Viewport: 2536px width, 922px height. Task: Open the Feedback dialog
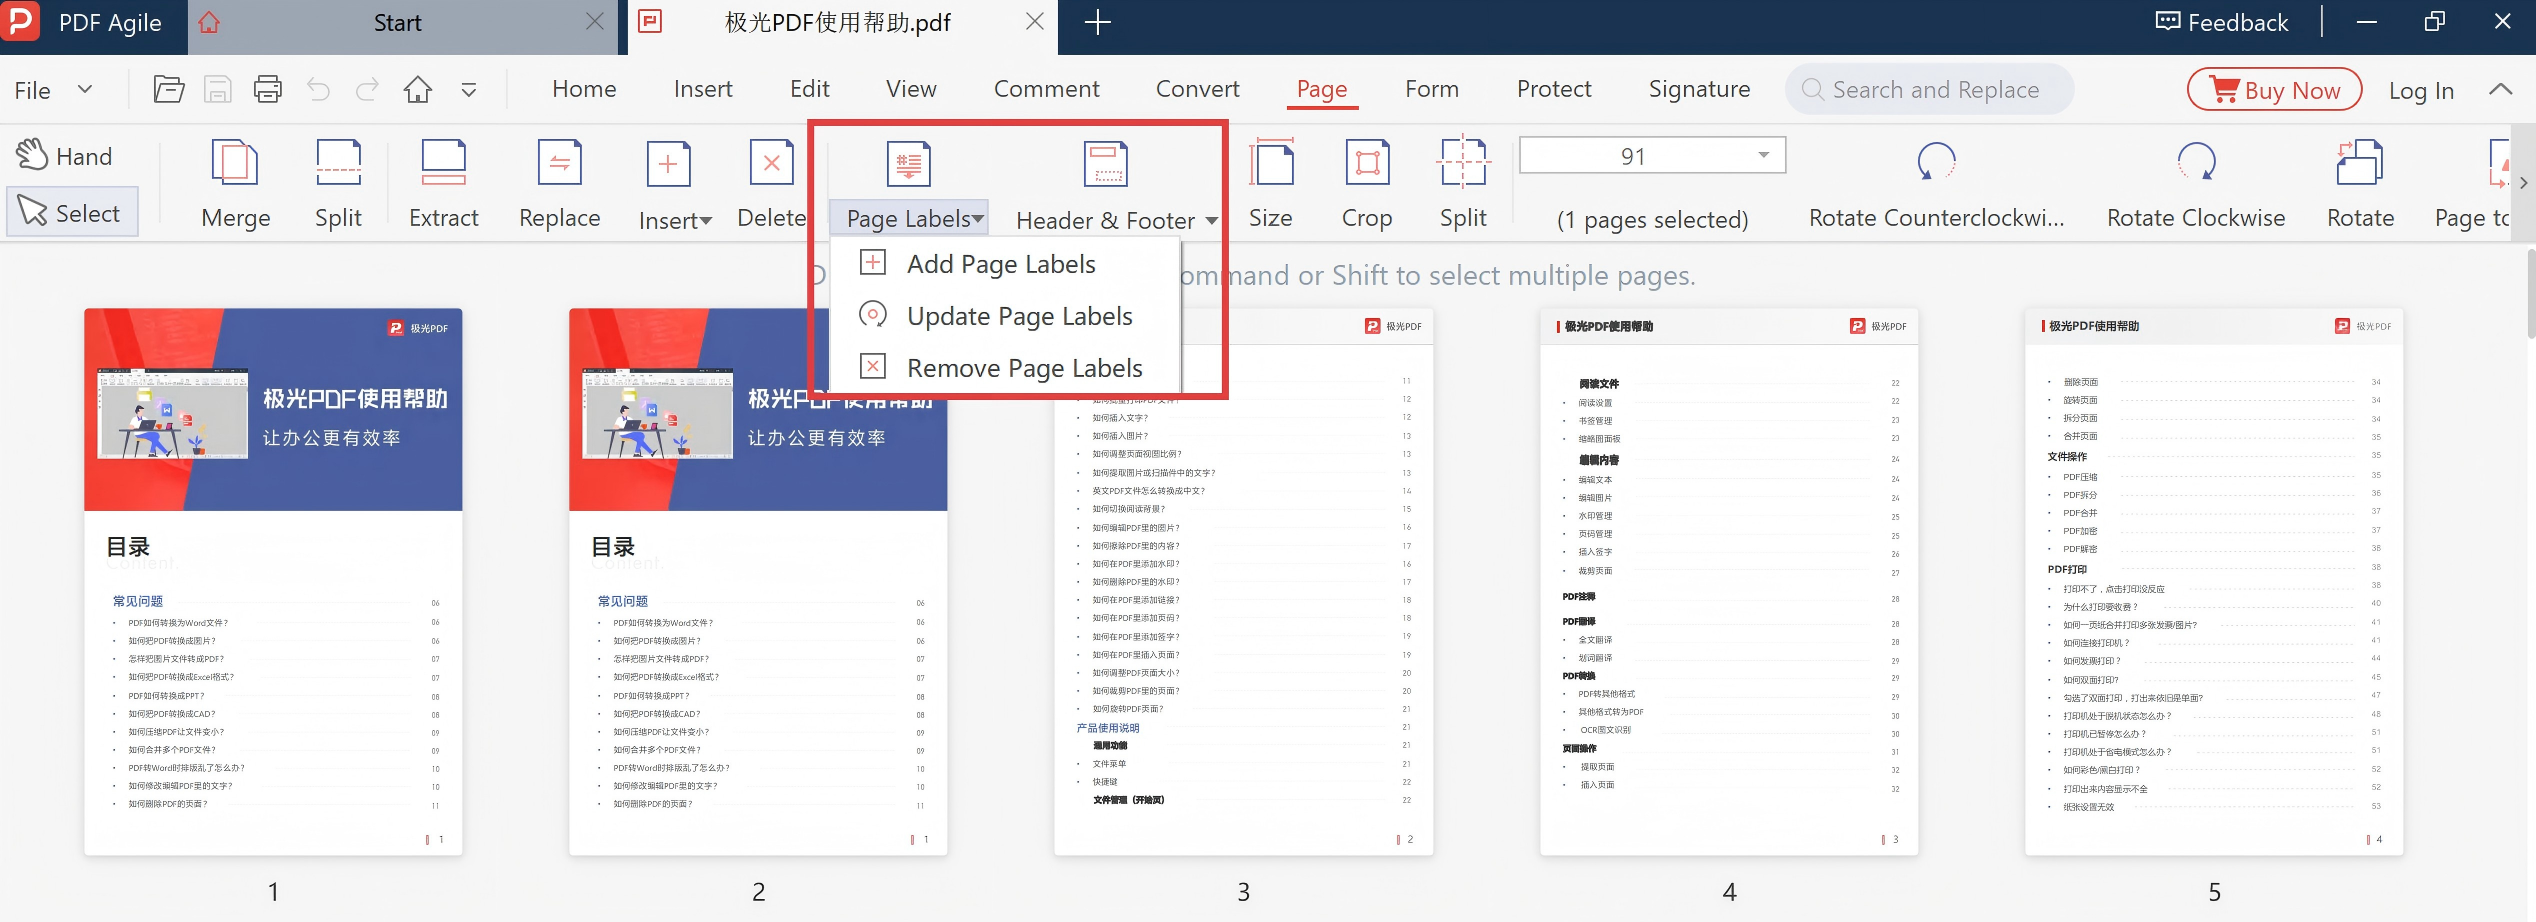pyautogui.click(x=2221, y=22)
